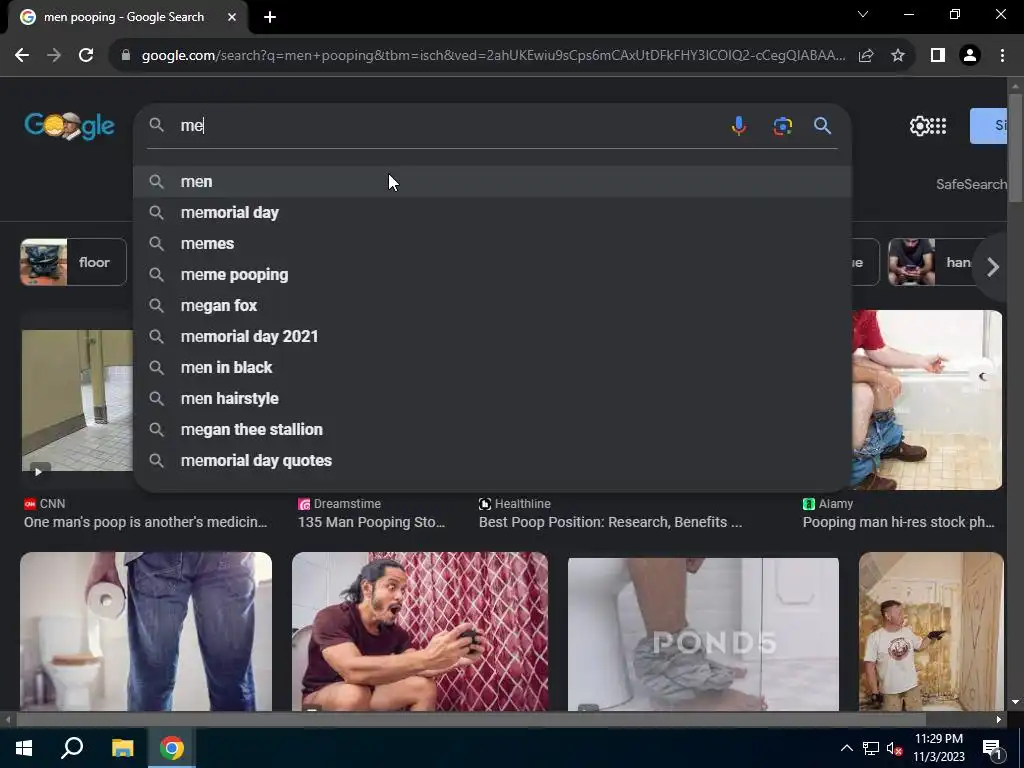The width and height of the screenshot is (1024, 768).
Task: Select the 'memorial day' suggestion
Action: point(492,213)
